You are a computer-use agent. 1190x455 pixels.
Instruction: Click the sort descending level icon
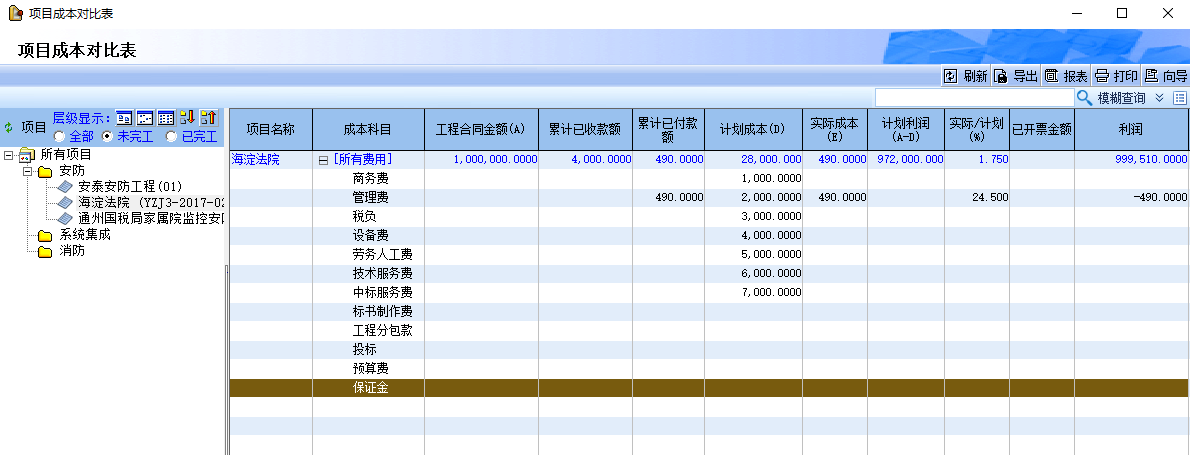(x=187, y=118)
